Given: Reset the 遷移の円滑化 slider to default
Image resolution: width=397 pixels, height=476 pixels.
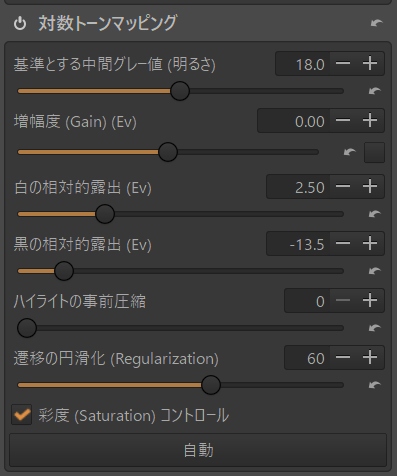Looking at the screenshot, I should tap(375, 385).
